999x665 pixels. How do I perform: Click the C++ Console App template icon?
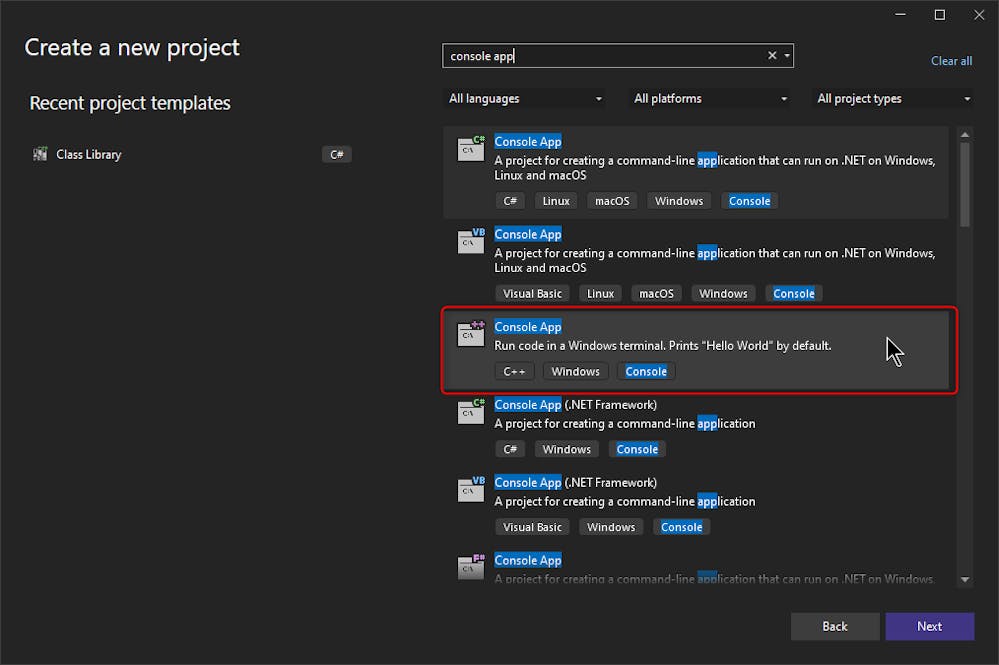tap(471, 333)
